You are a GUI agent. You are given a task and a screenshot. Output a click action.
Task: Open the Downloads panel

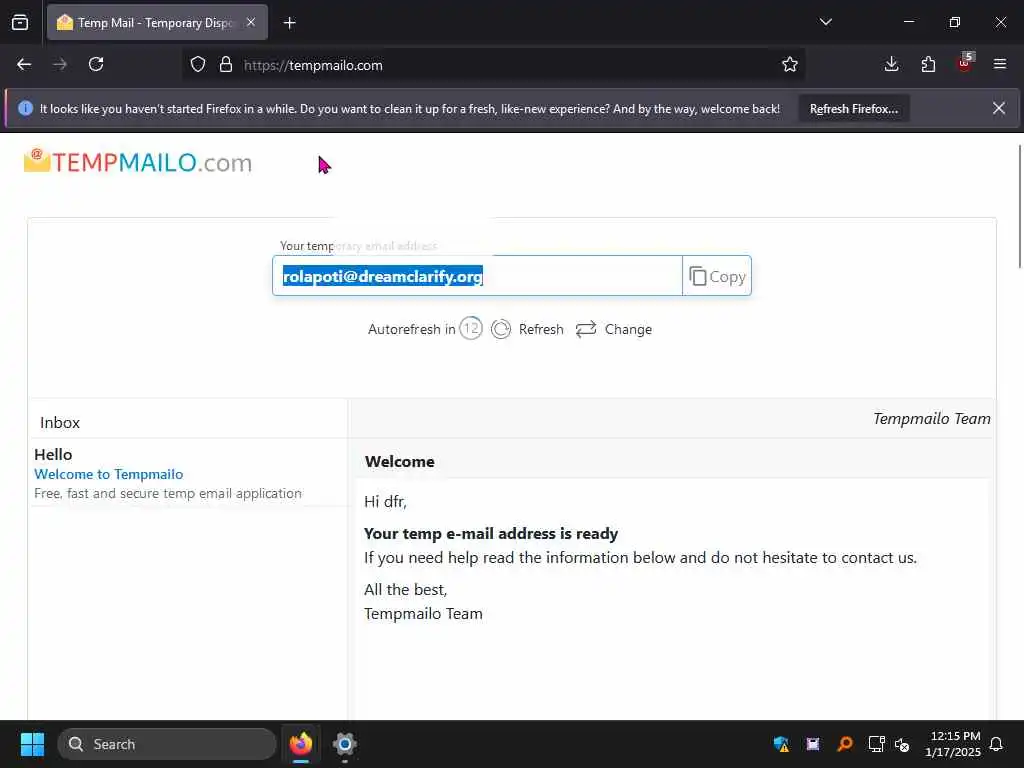[x=891, y=65]
